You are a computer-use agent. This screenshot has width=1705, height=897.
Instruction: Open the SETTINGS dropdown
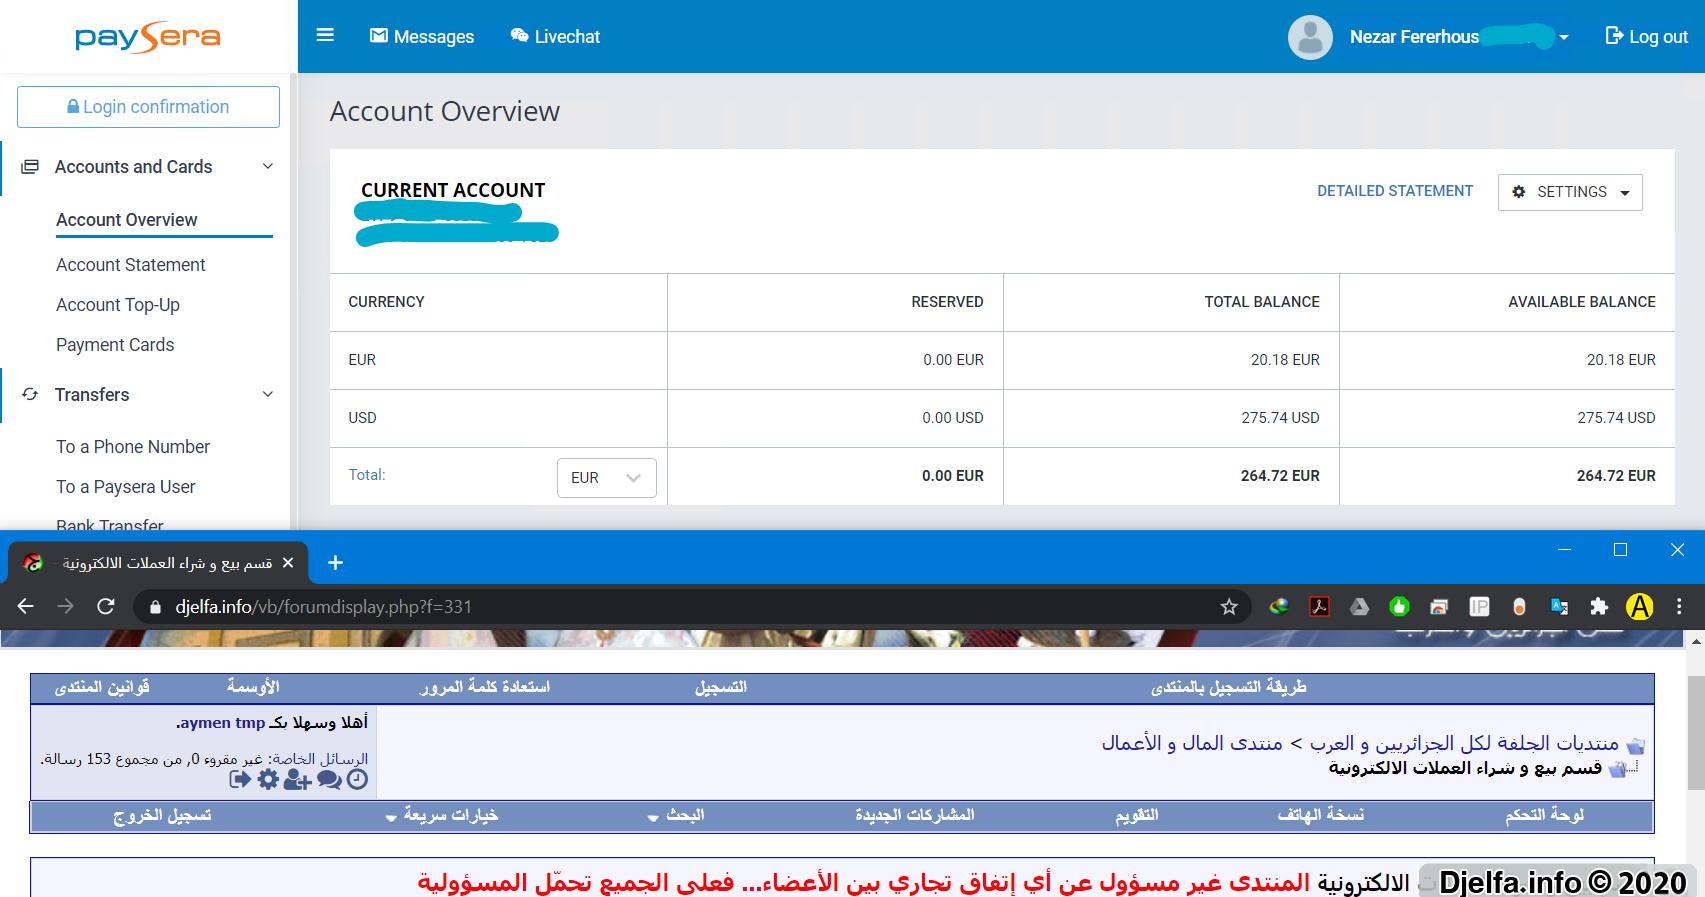[x=1570, y=192]
